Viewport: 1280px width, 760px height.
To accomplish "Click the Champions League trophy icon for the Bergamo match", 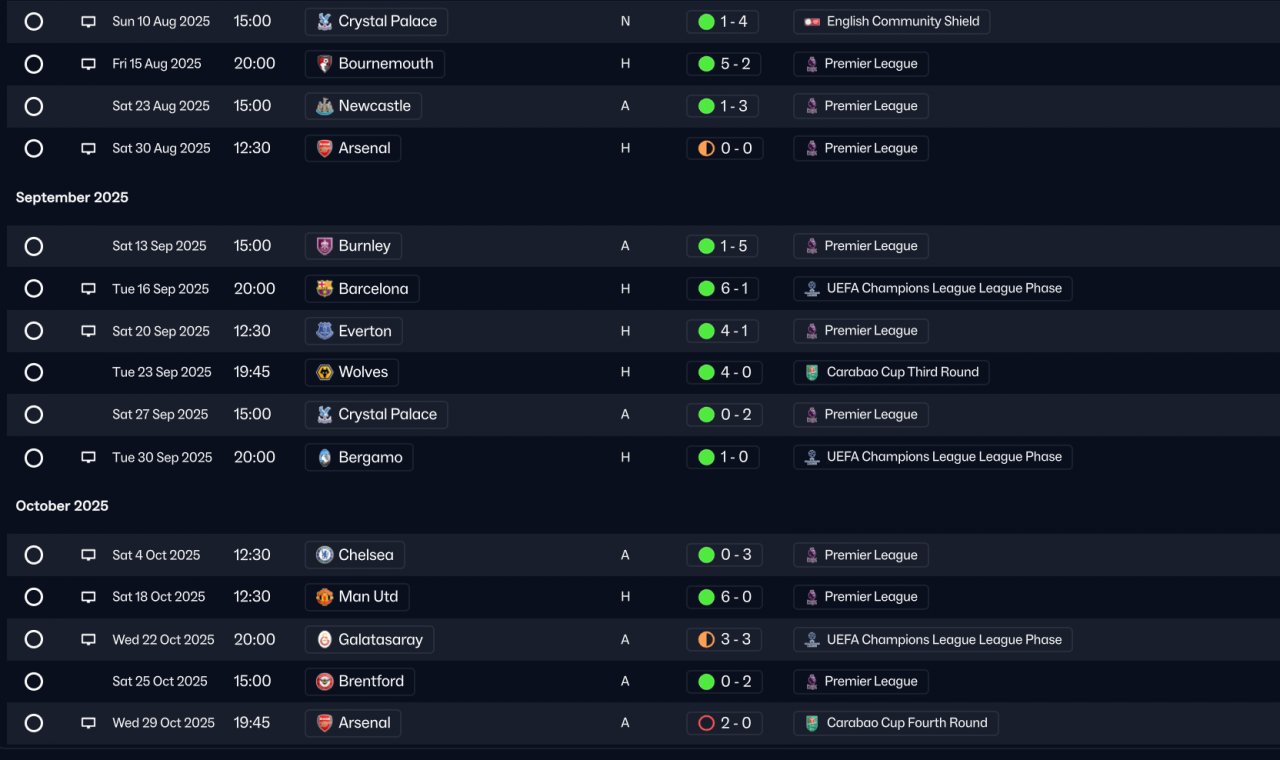I will tap(812, 457).
